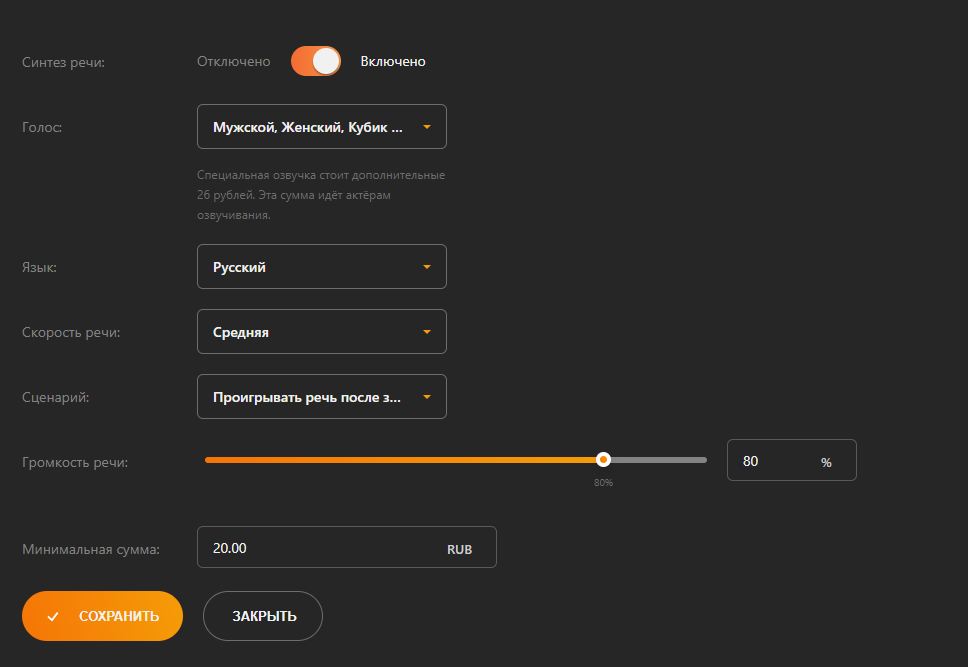Image resolution: width=968 pixels, height=667 pixels.
Task: Click the "Отключено" label beside the switch
Action: (x=233, y=62)
